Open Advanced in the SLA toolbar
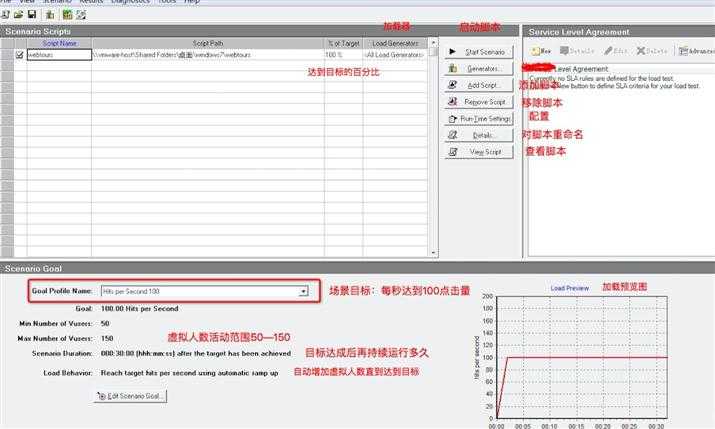715x429 pixels. pyautogui.click(x=696, y=51)
